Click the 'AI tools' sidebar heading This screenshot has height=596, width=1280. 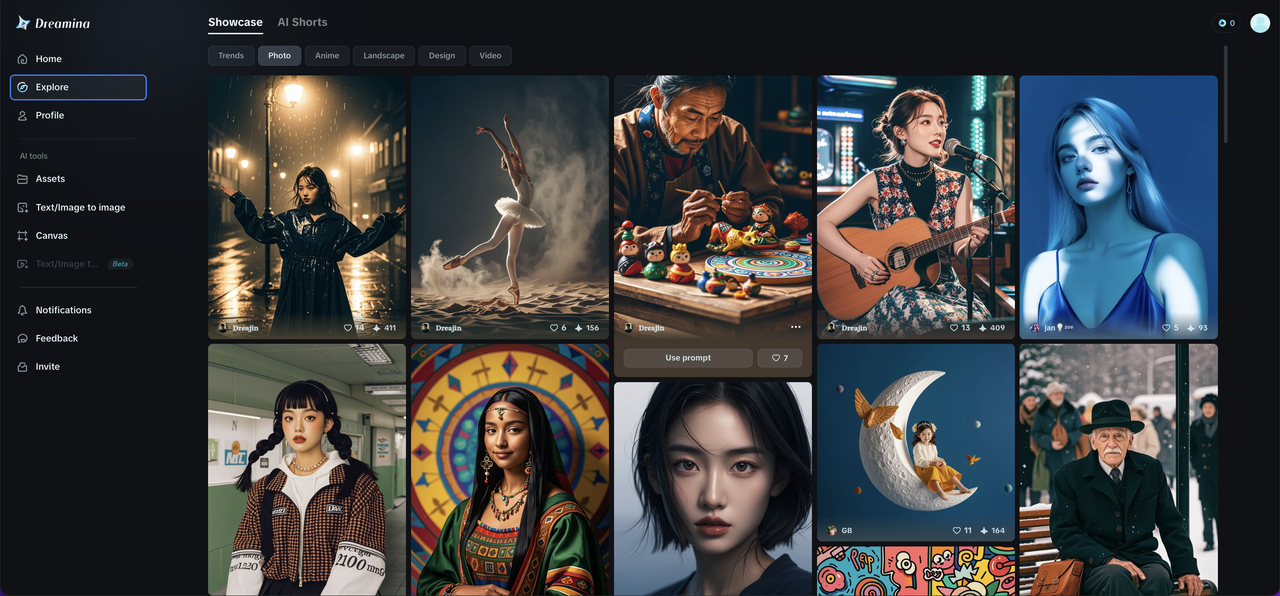[34, 156]
